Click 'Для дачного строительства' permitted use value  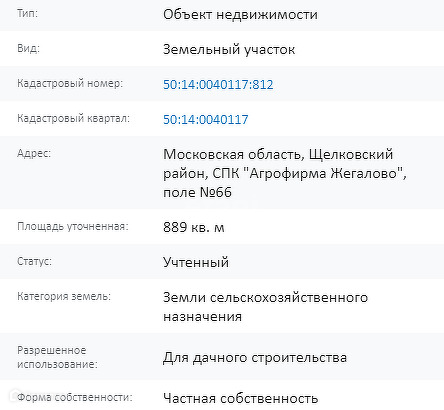[255, 358]
